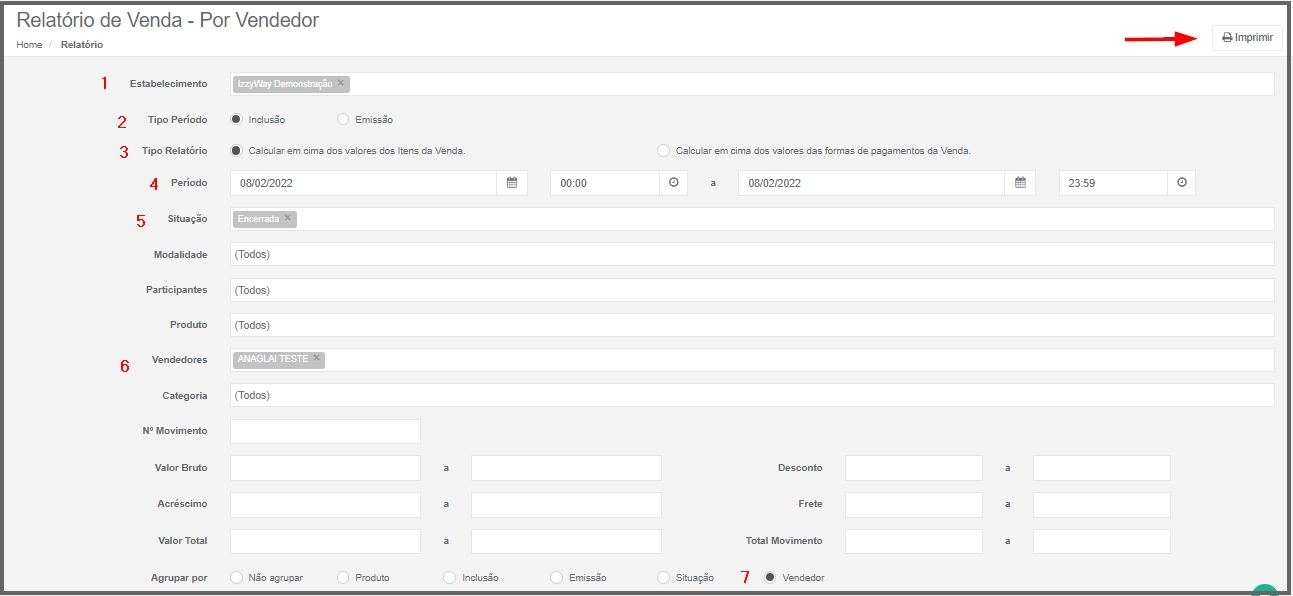Click the start date field 08/02/2022

pyautogui.click(x=363, y=183)
